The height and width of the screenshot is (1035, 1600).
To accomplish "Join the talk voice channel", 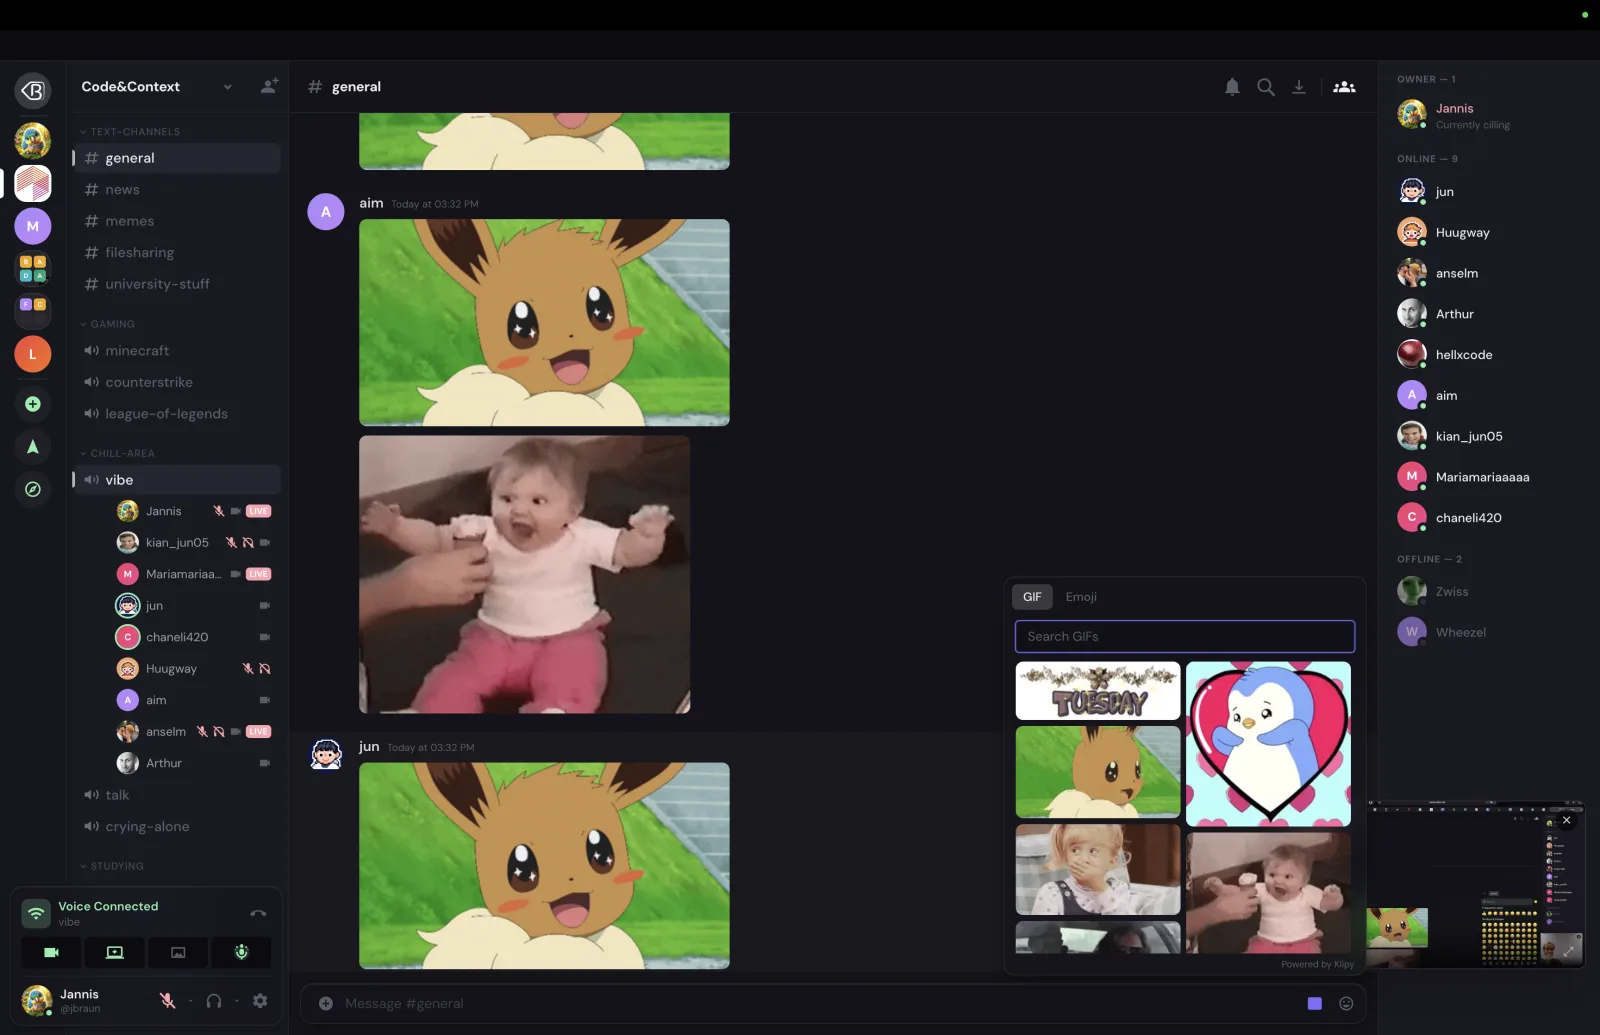I will 177,795.
